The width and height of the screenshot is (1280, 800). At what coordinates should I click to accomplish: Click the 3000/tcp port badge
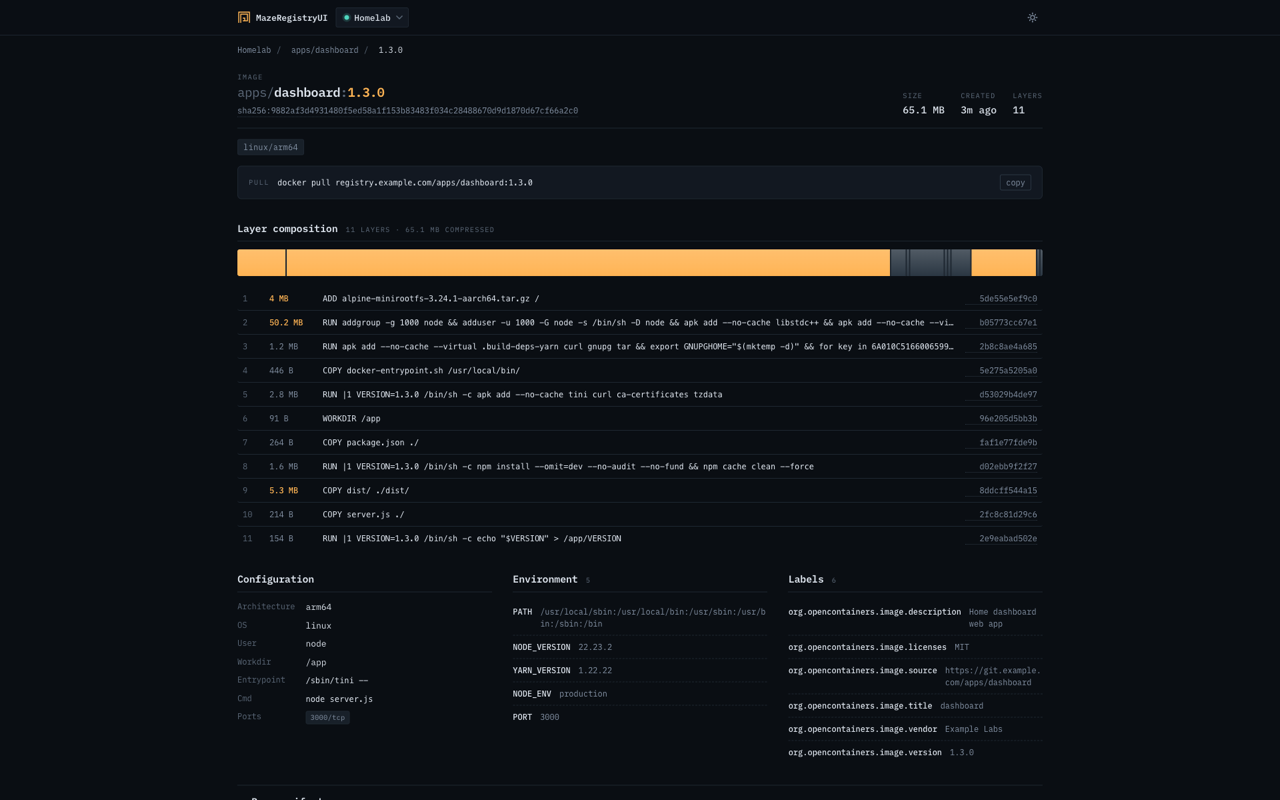[328, 717]
